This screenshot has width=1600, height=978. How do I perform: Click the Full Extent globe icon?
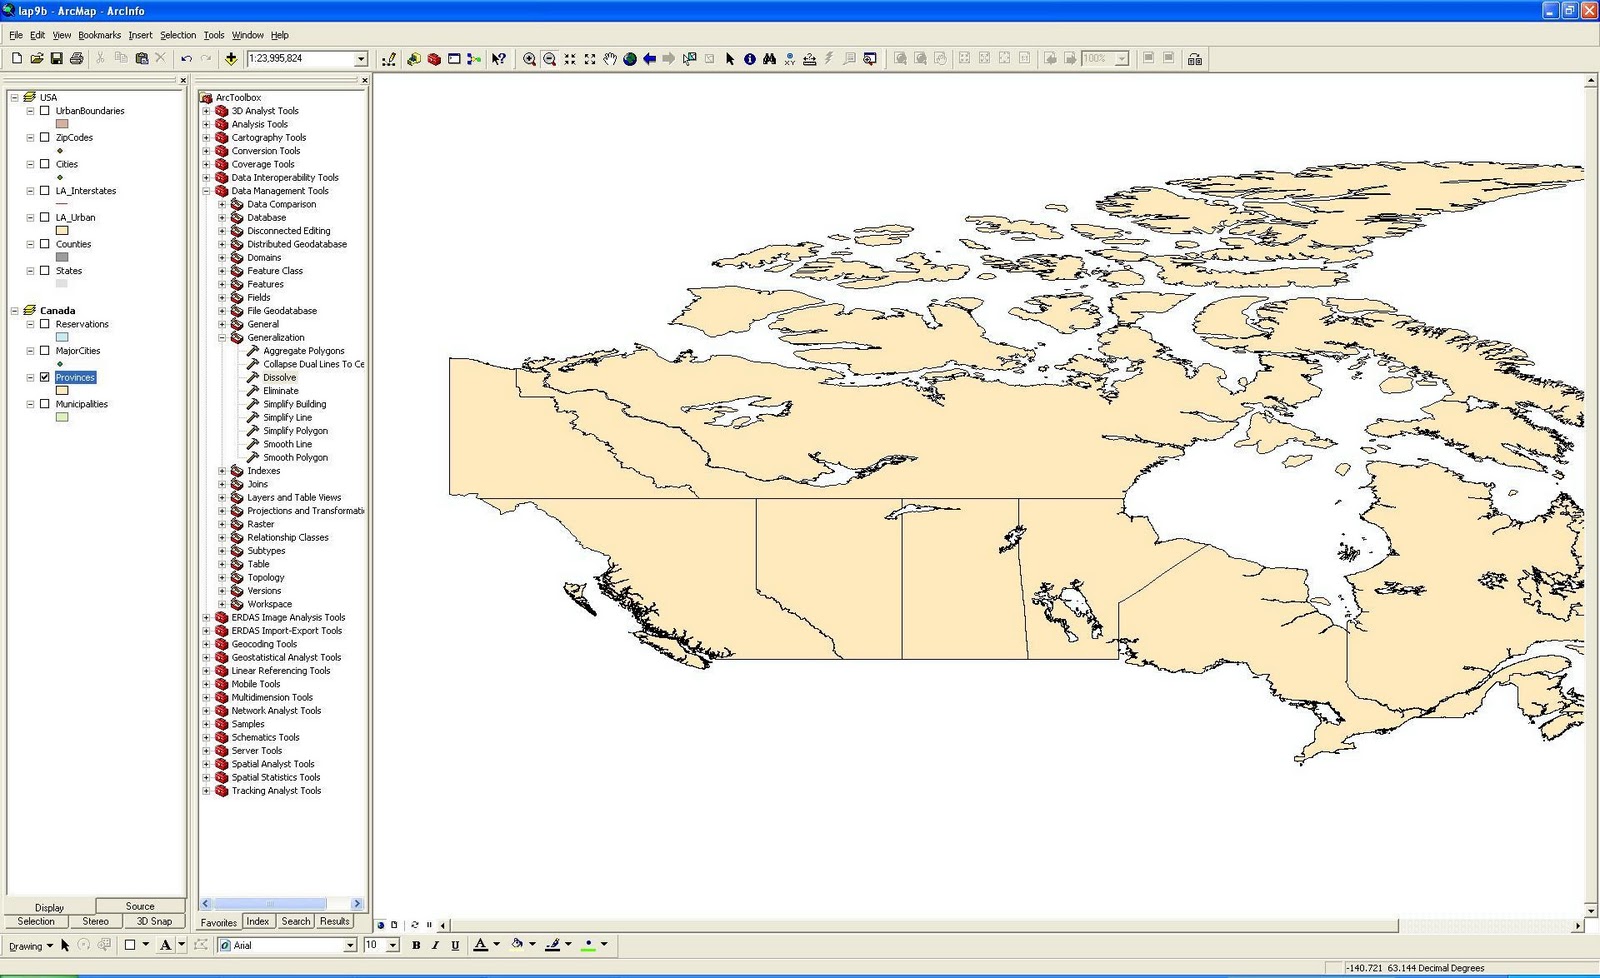tap(630, 58)
